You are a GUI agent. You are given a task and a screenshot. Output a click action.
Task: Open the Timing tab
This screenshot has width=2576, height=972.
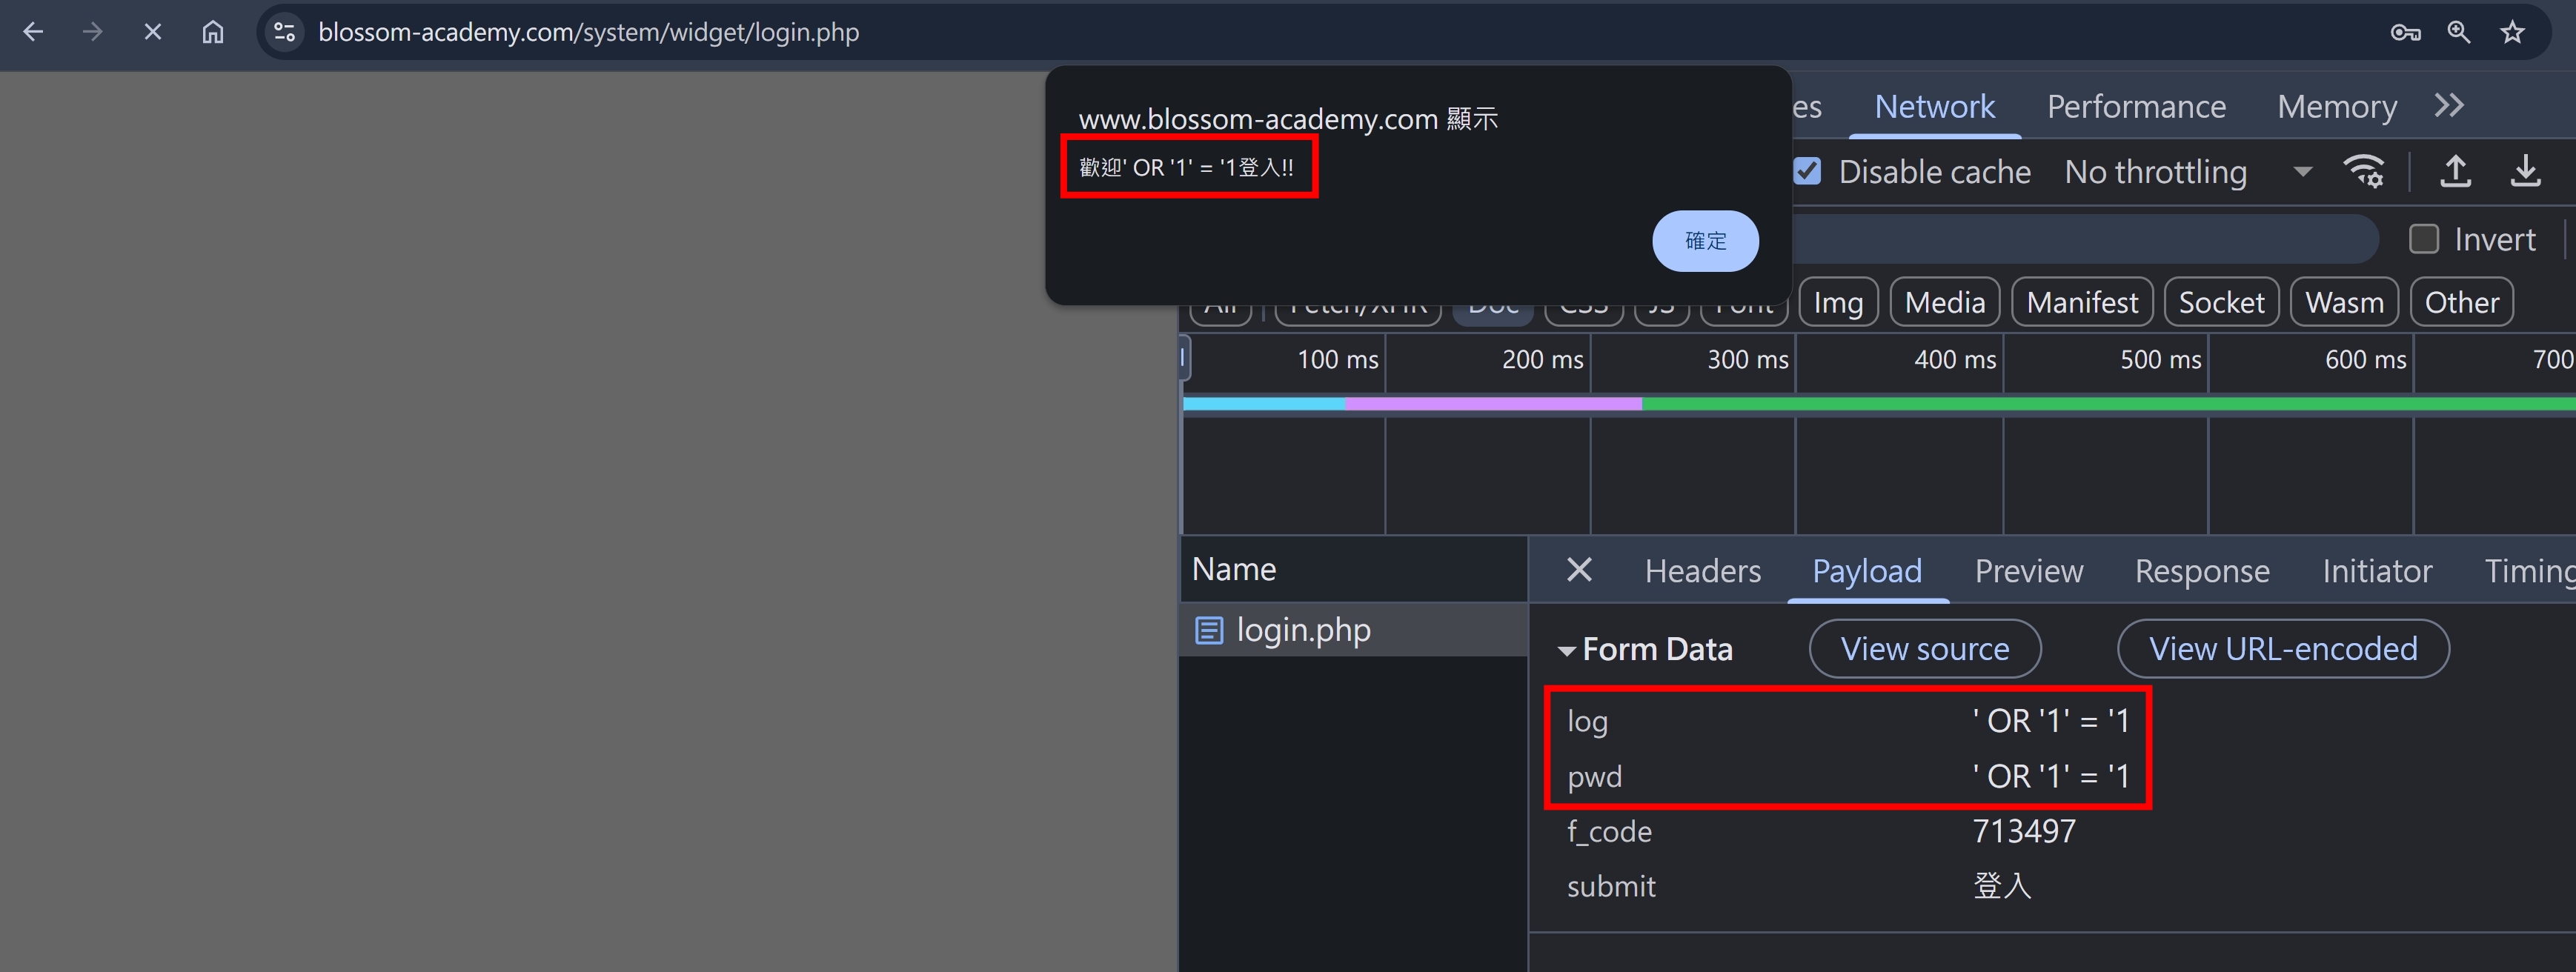click(2529, 571)
